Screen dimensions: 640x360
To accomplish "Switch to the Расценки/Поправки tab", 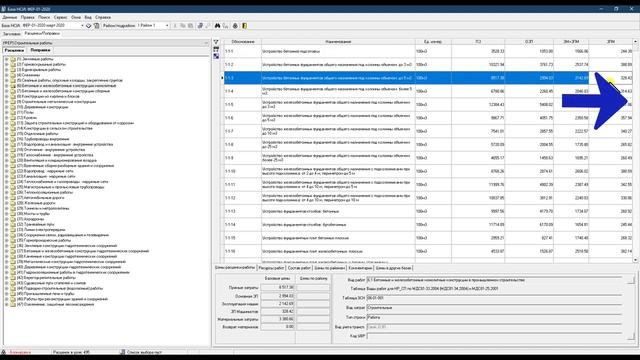I will (42, 34).
